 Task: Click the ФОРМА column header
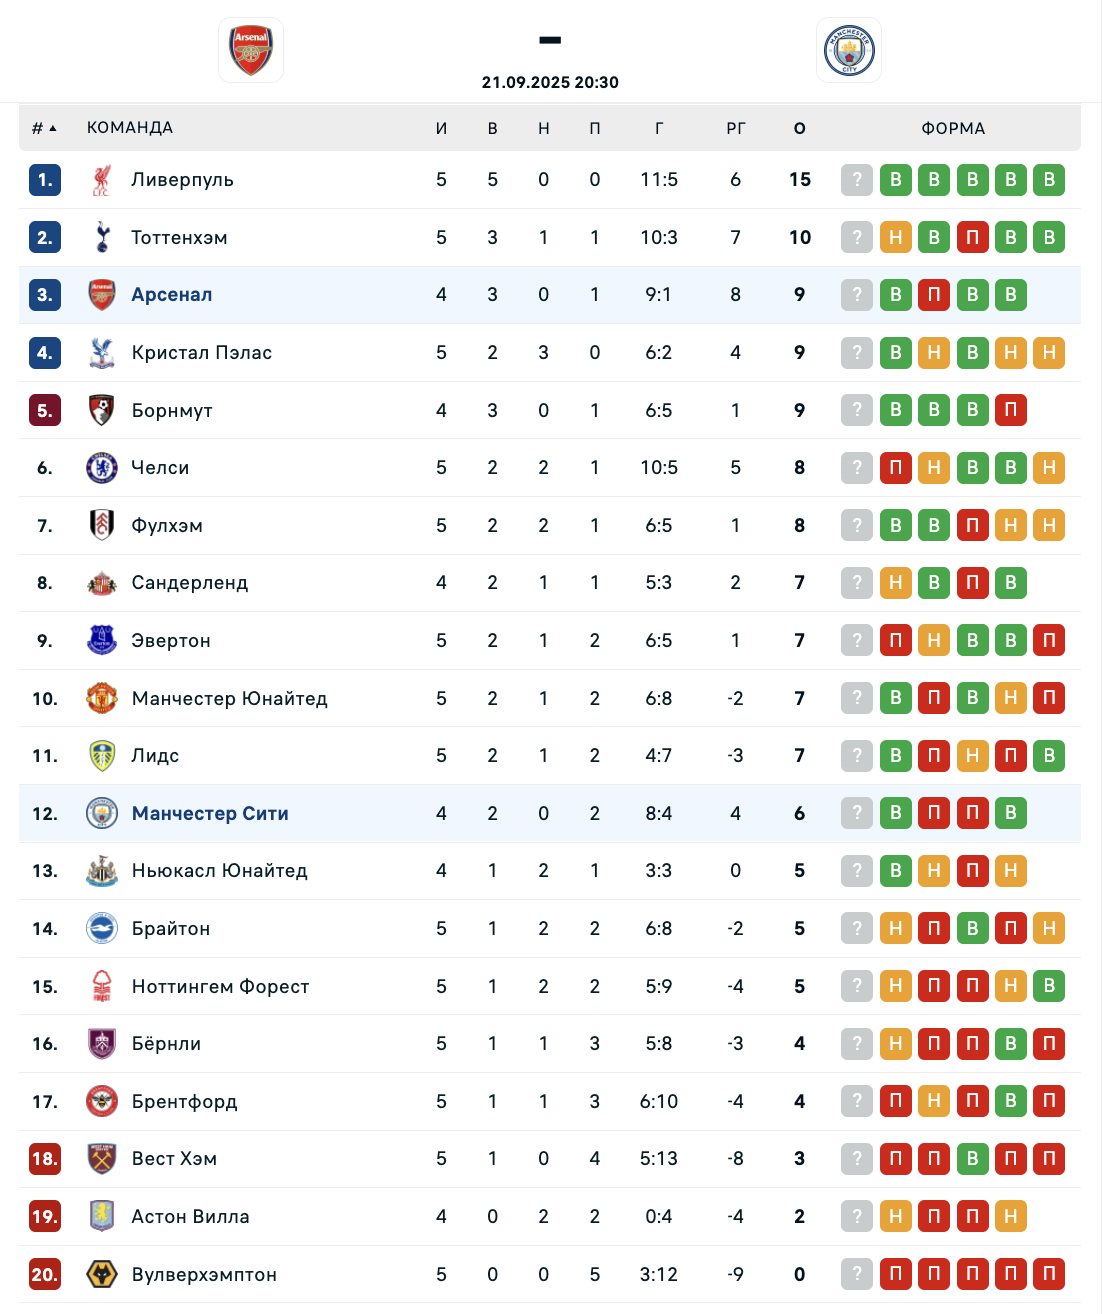[x=954, y=128]
